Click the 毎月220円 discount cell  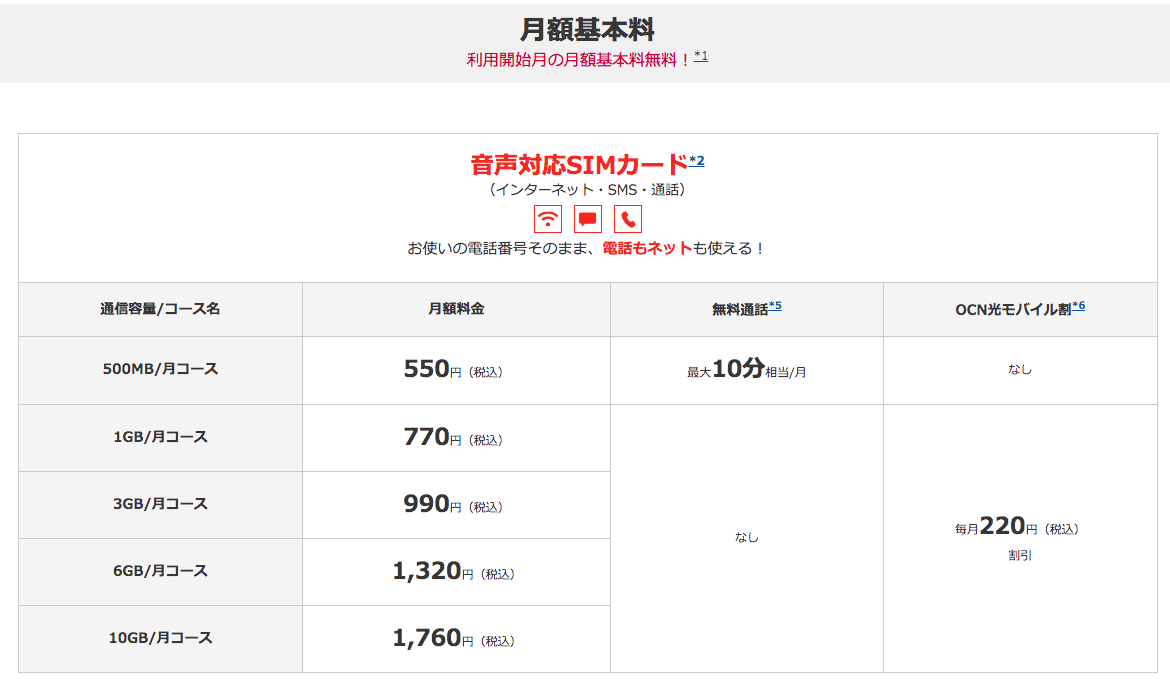[x=1018, y=528]
